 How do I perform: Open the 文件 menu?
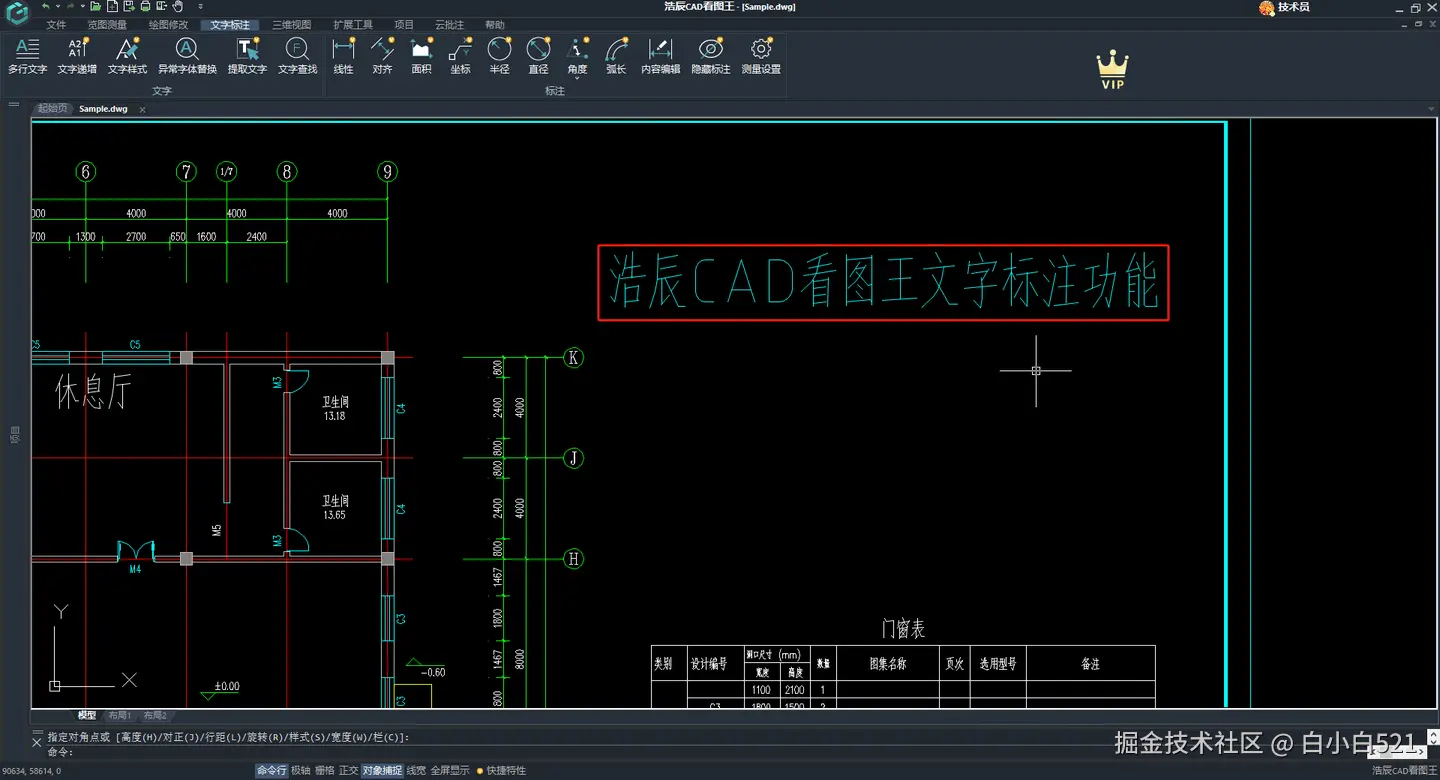[56, 25]
